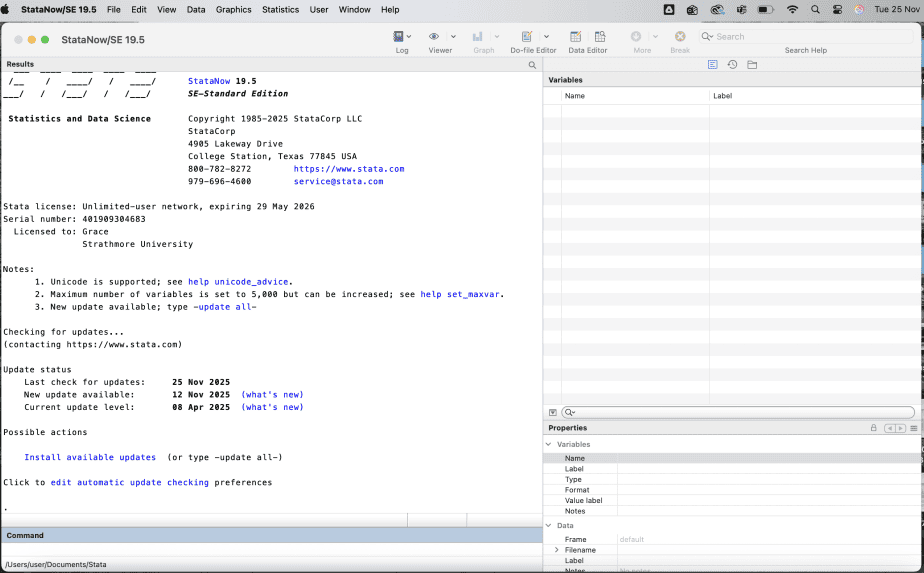Click the /Users/user/Documents/Stata path in status bar
924x573 pixels.
[x=55, y=565]
